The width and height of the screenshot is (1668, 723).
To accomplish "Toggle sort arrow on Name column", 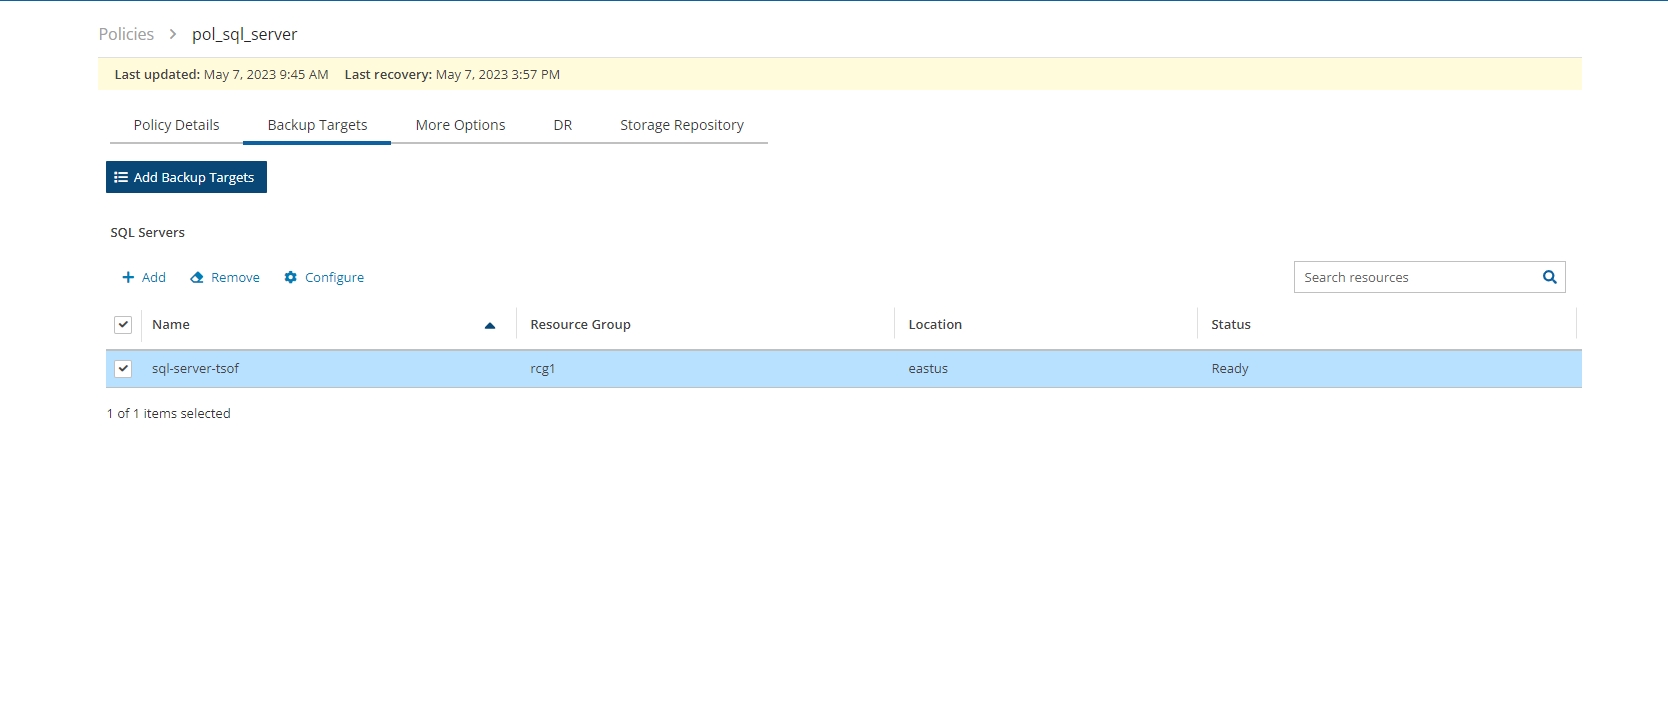I will (490, 325).
